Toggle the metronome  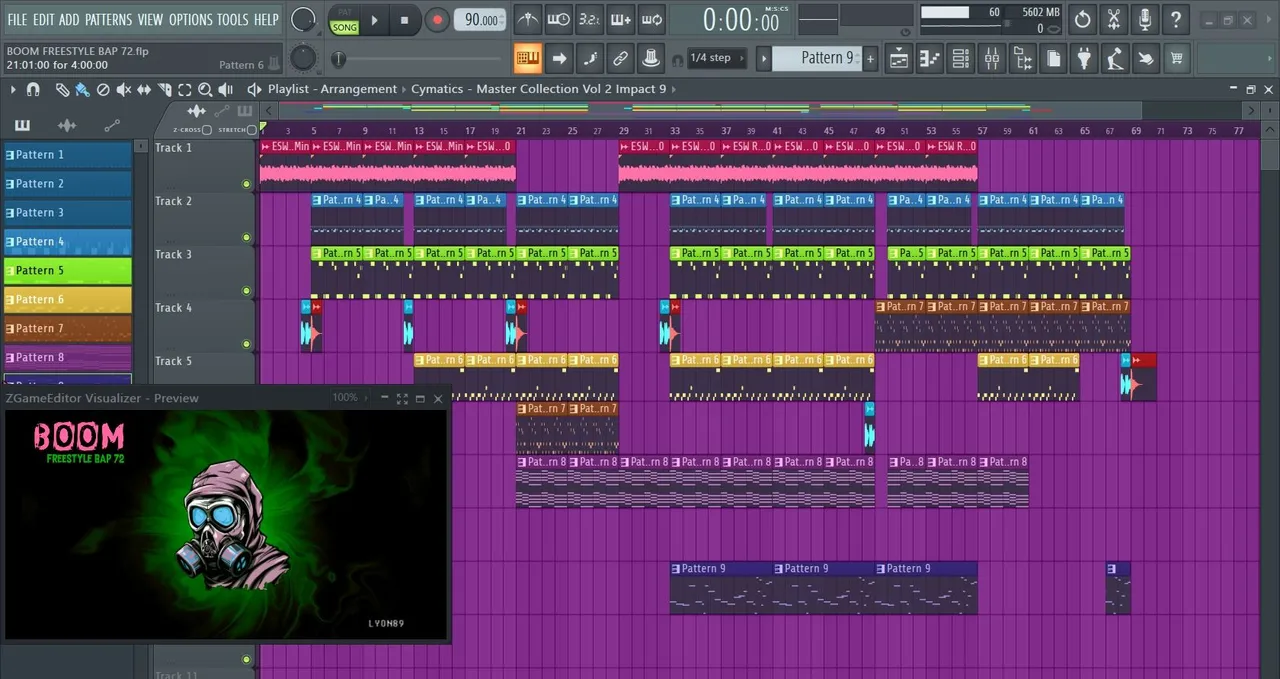click(x=528, y=19)
